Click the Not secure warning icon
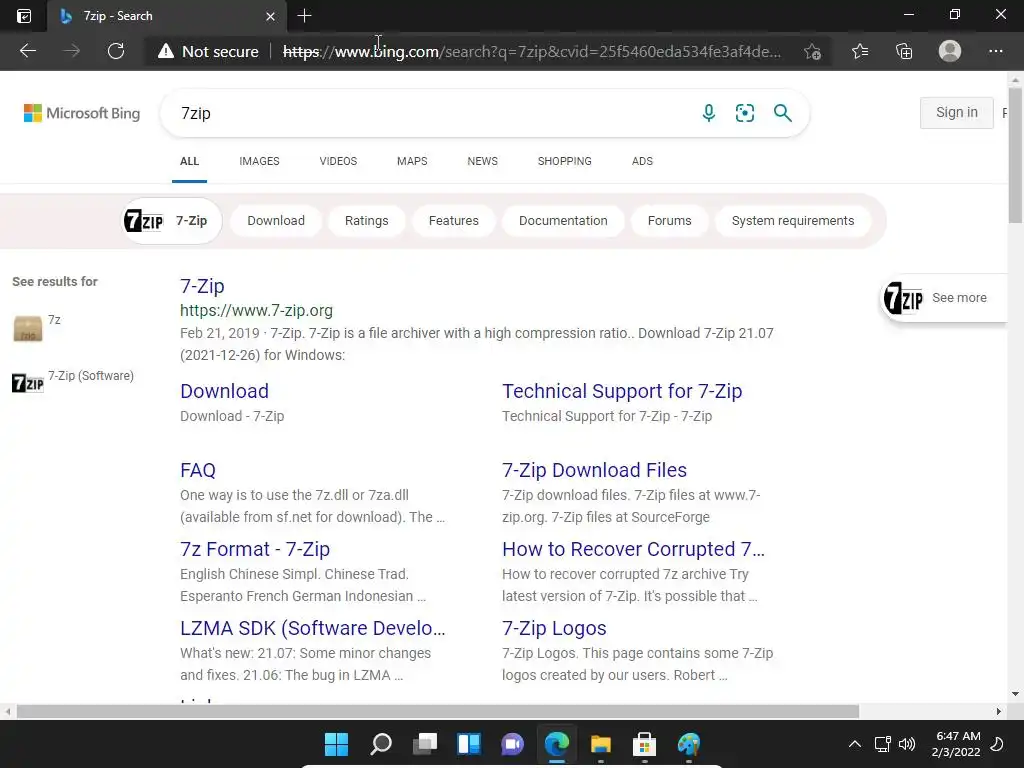This screenshot has width=1024, height=768. [x=166, y=51]
